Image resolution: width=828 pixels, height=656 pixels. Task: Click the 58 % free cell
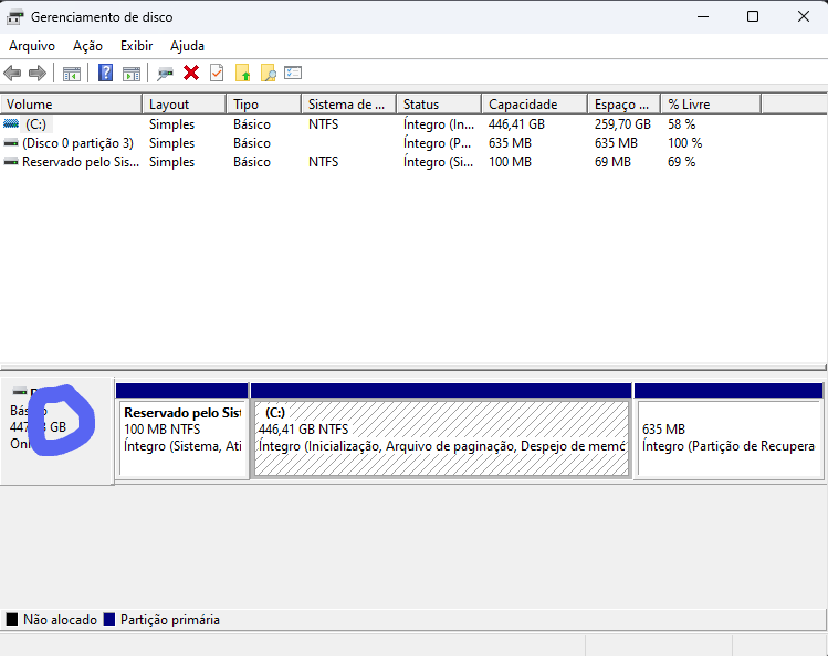681,124
